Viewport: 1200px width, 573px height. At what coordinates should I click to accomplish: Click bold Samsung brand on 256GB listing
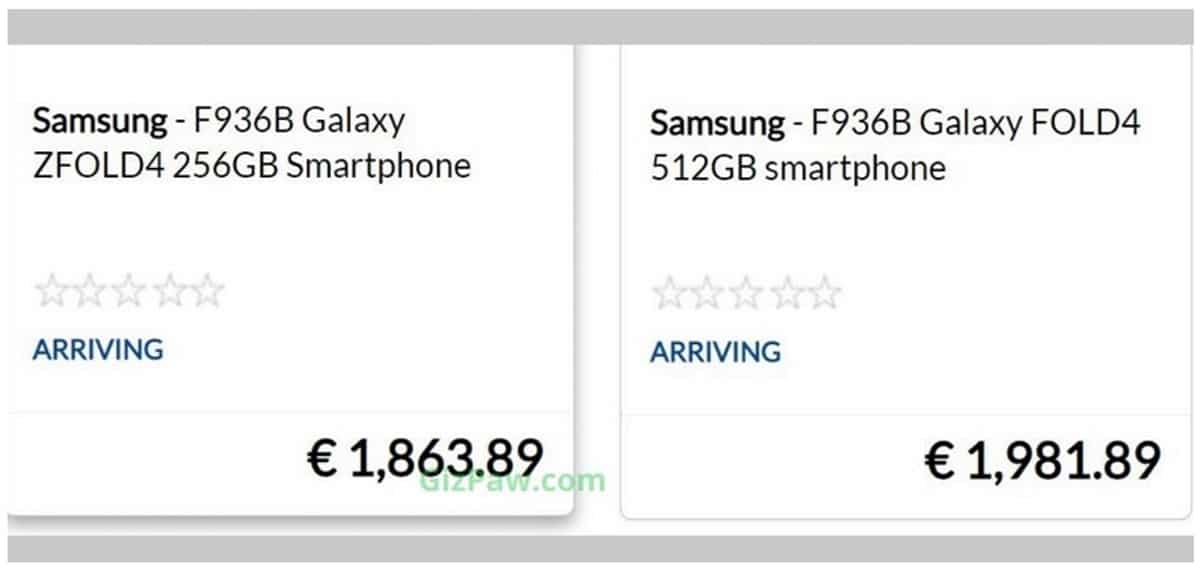(x=99, y=121)
